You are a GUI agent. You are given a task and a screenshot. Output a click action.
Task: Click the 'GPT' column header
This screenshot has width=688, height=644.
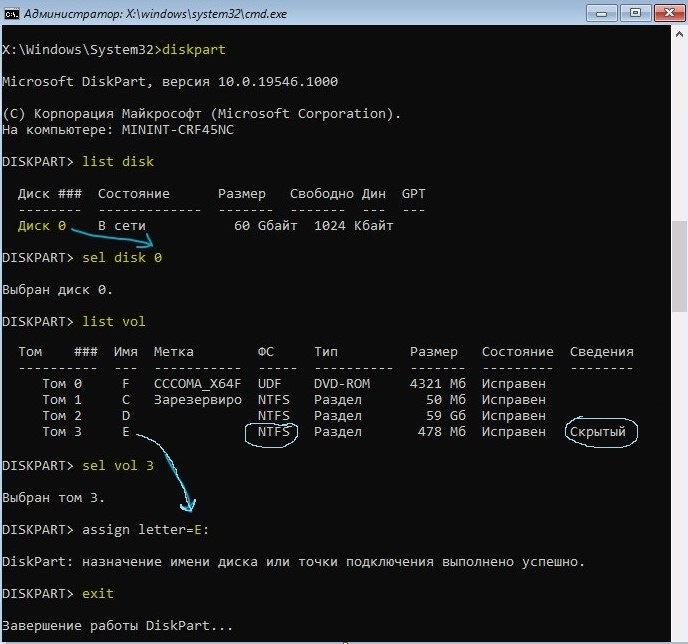click(x=413, y=194)
